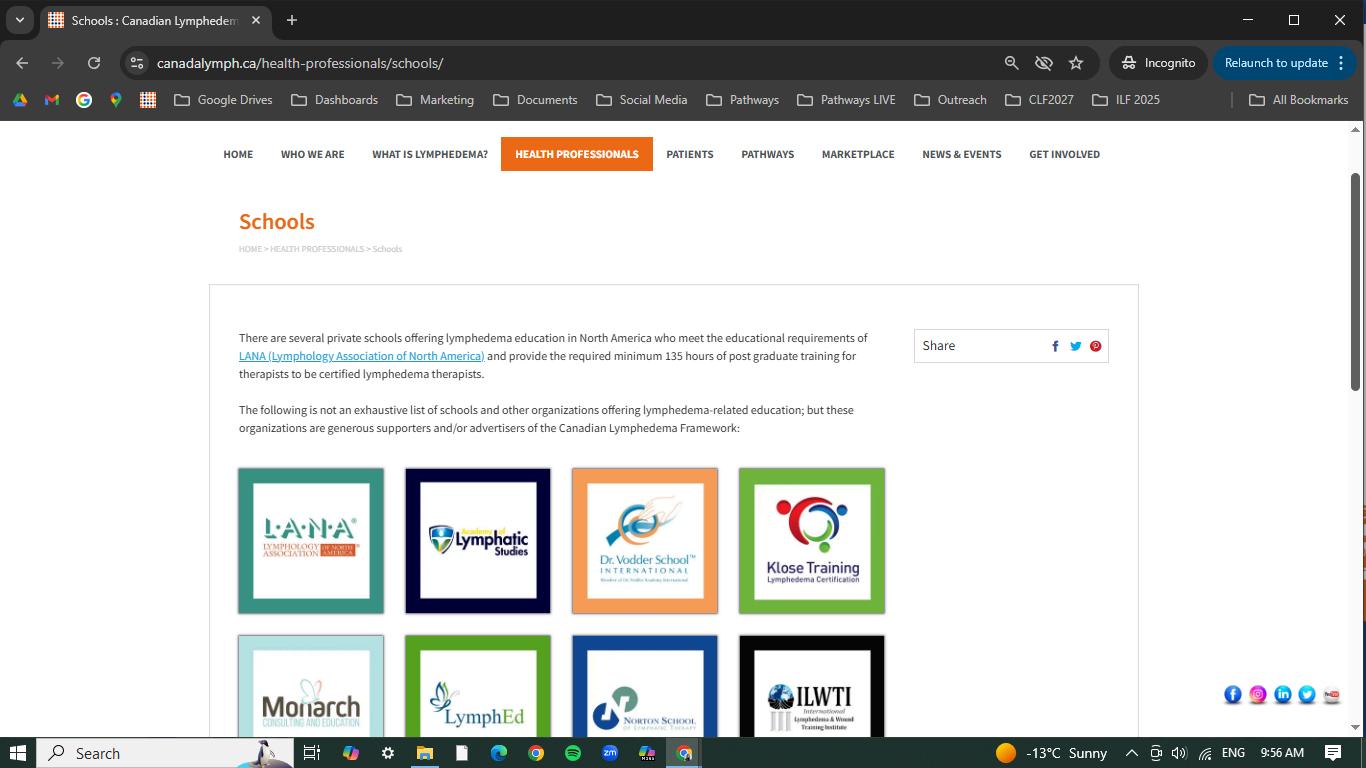Open the Google Drive bookmark icon
1366x768 pixels.
pos(20,100)
